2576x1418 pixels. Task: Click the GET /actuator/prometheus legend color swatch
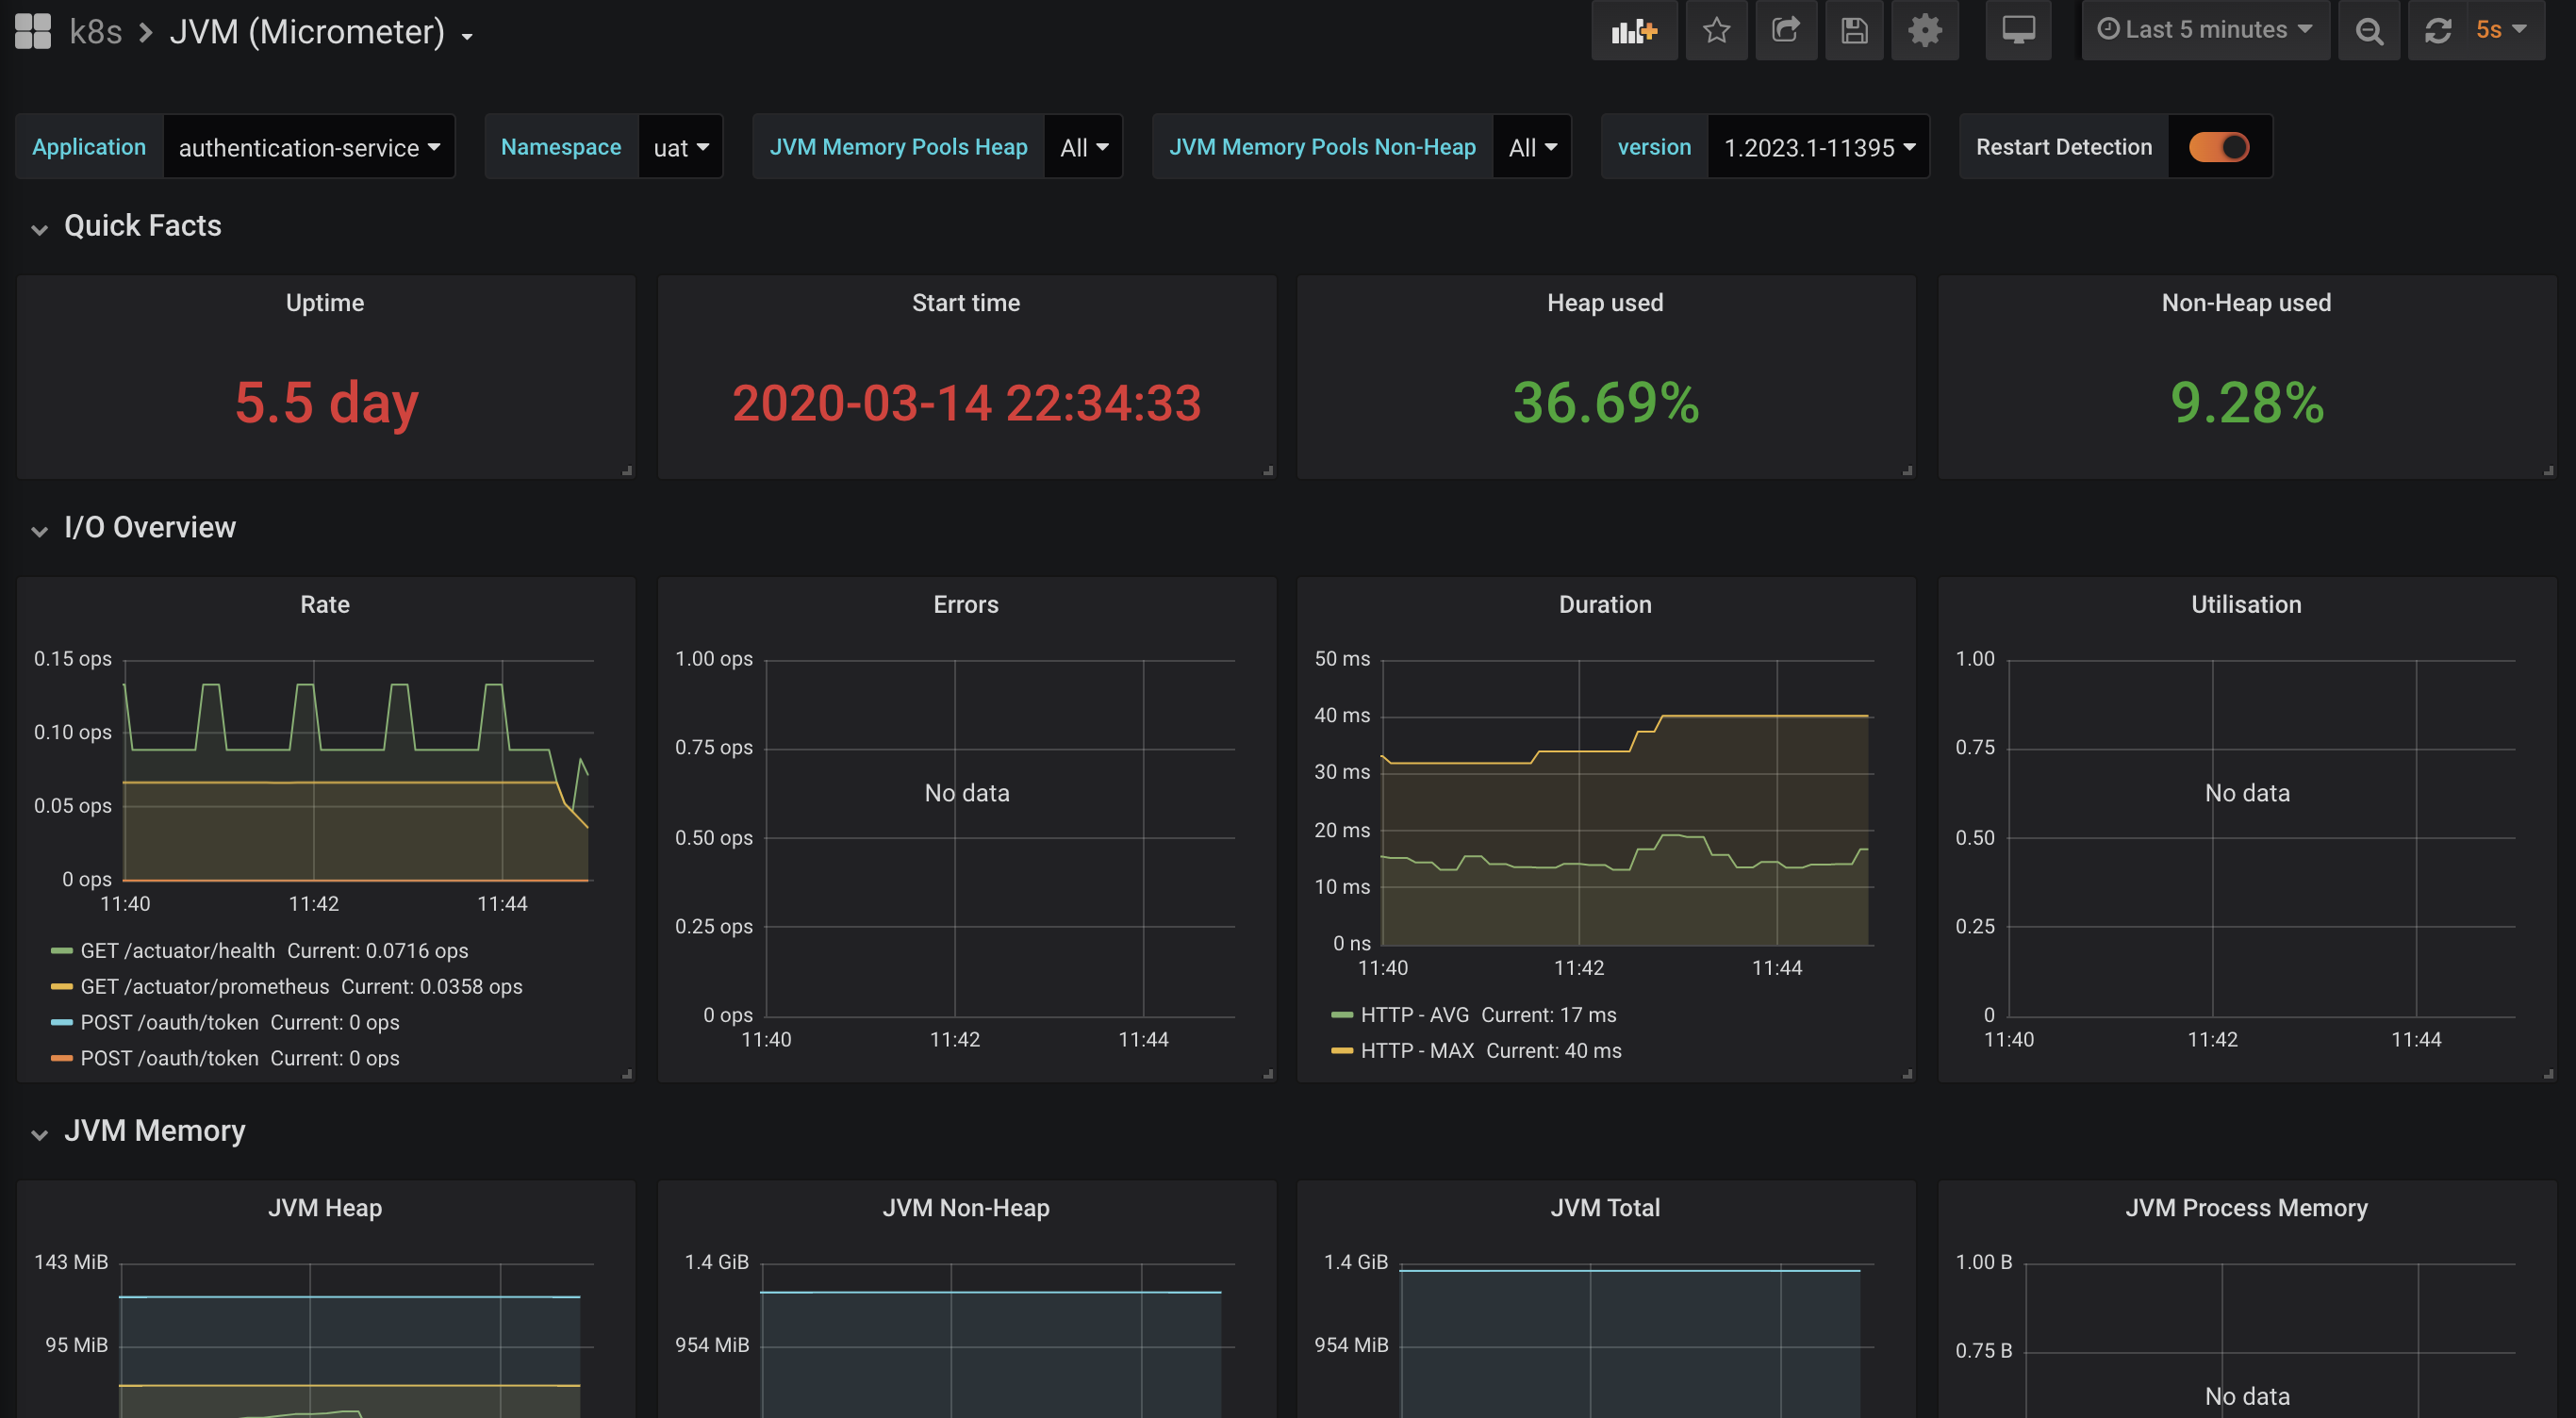[x=62, y=987]
